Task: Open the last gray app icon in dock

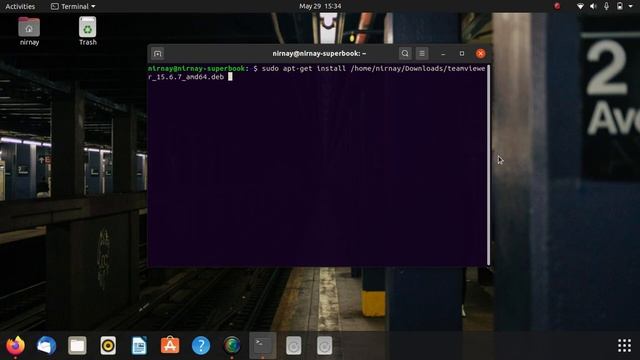Action: pos(324,346)
